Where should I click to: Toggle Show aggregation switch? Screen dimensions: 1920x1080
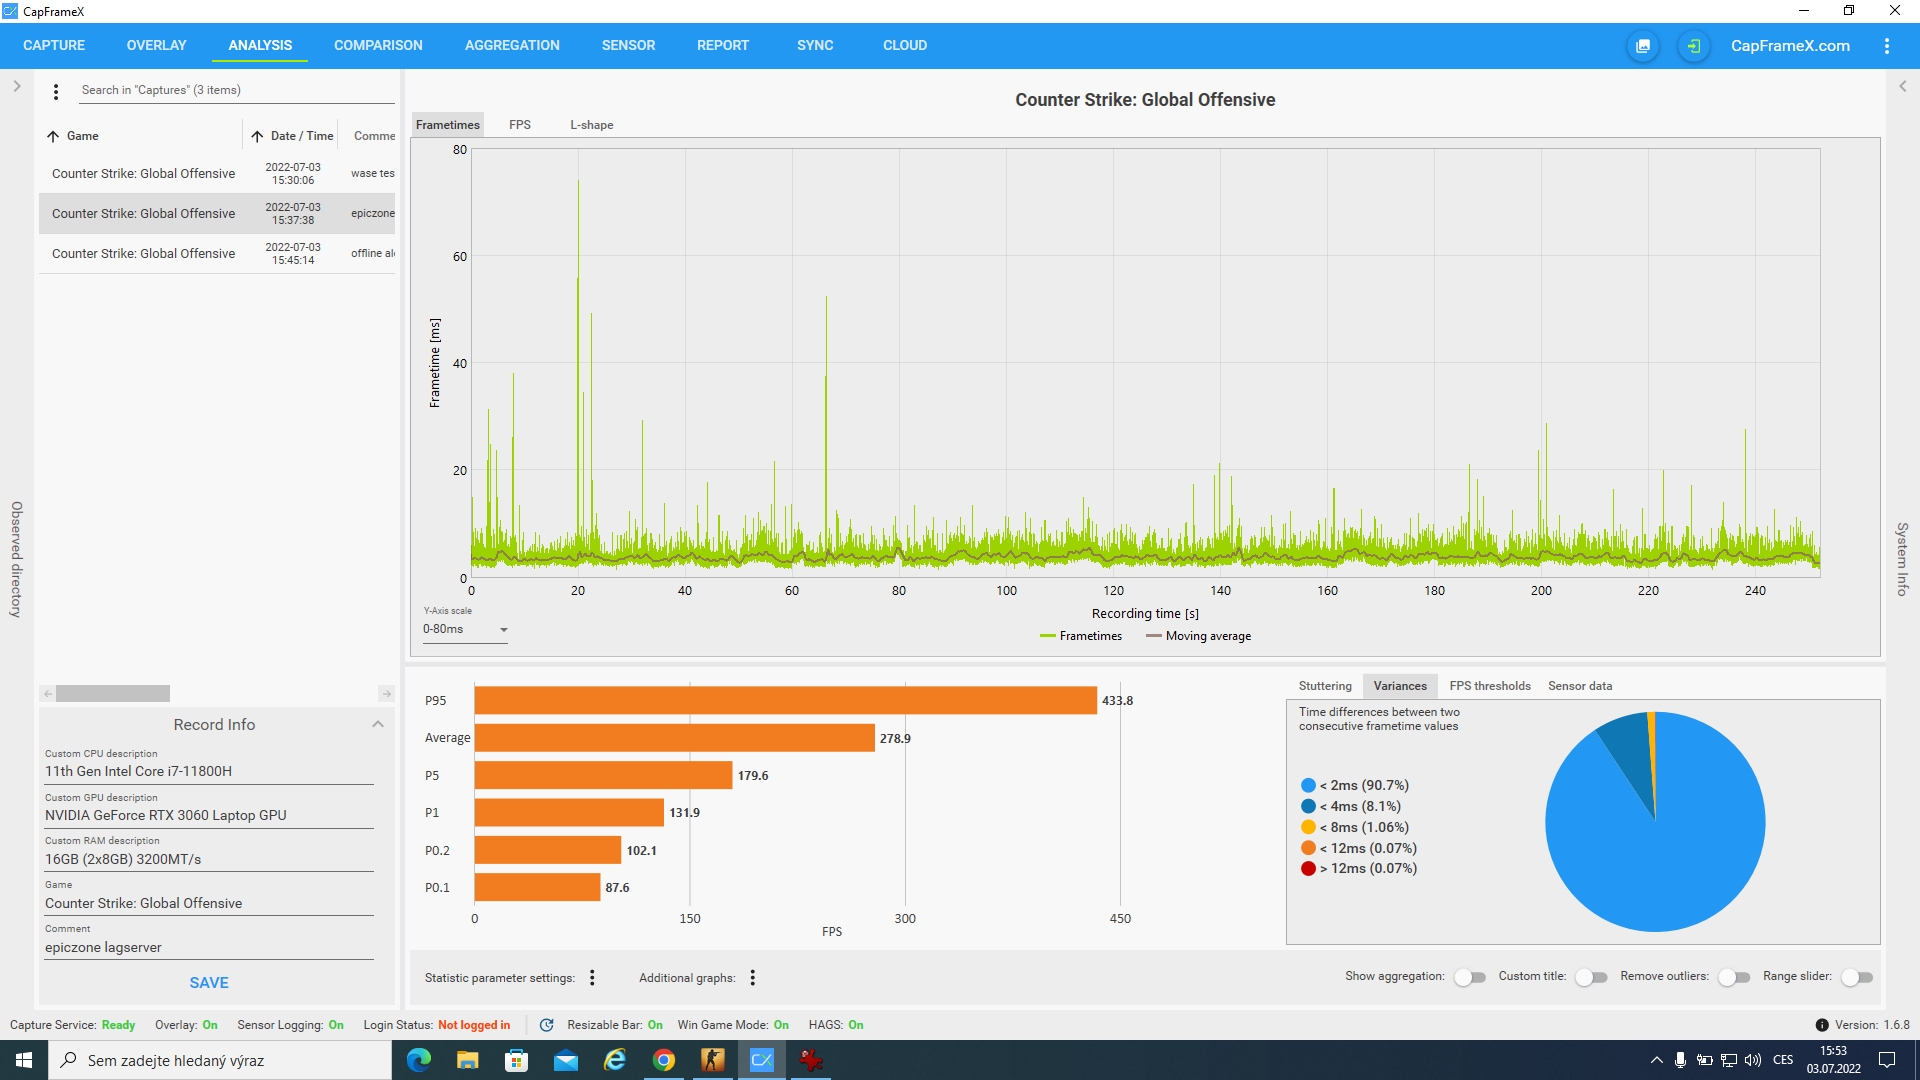(x=1469, y=977)
